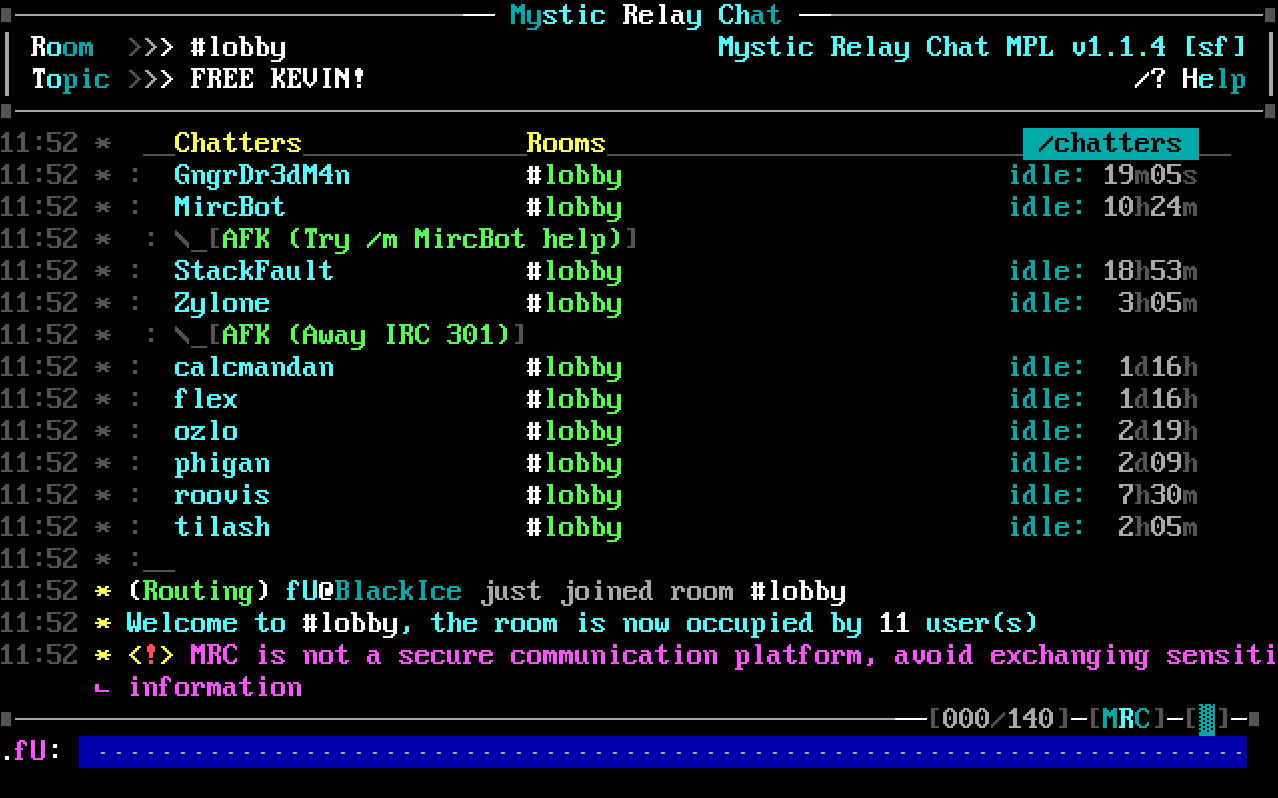Click the .fU nickname prompt
The height and width of the screenshot is (798, 1278).
point(30,752)
